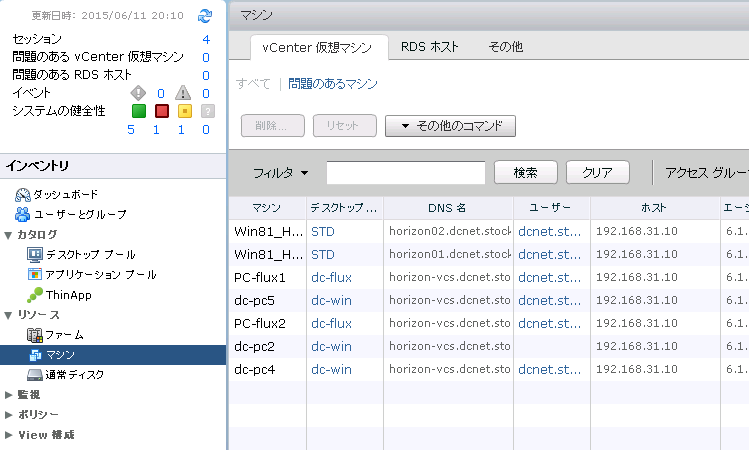The image size is (749, 450).
Task: Open the Application Pools icon
Action: pos(35,274)
